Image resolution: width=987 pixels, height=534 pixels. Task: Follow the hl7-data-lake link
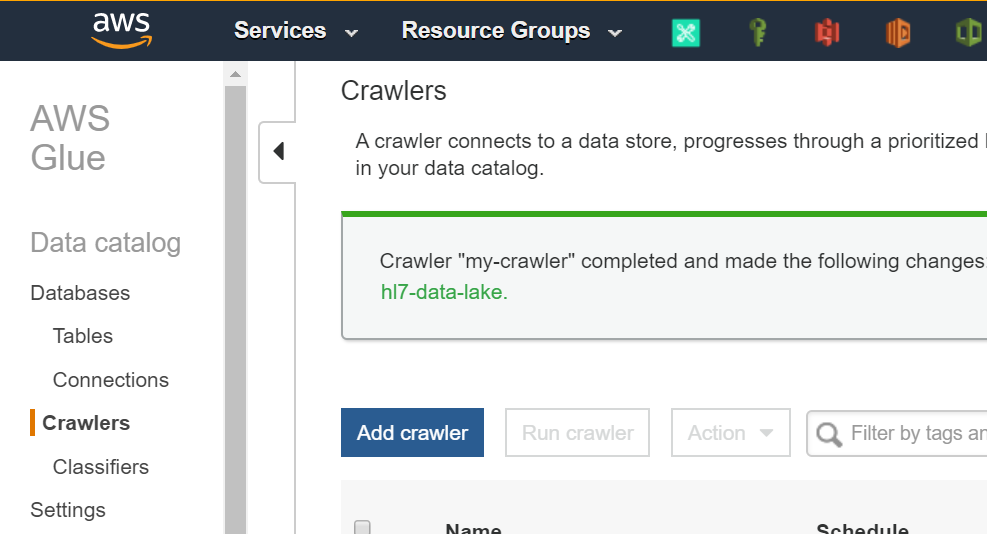tap(444, 293)
